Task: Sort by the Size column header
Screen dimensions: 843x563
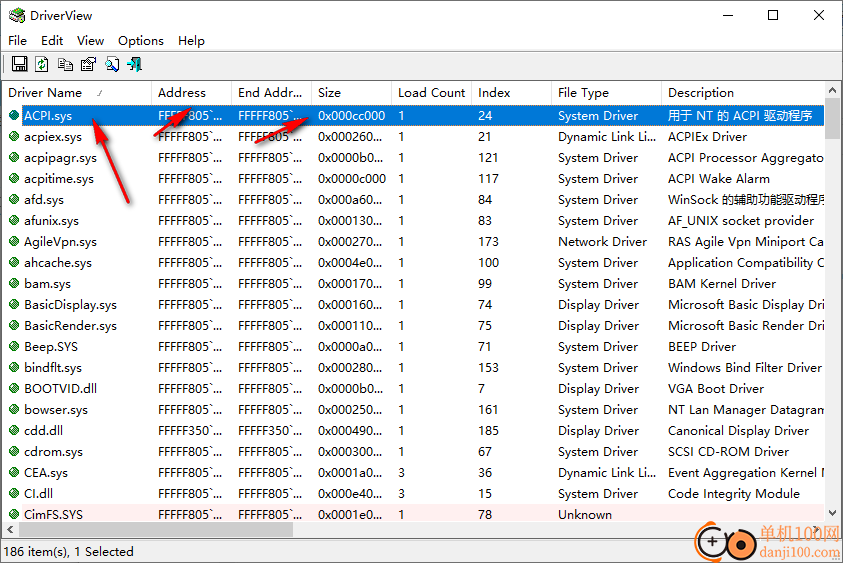Action: pyautogui.click(x=352, y=92)
